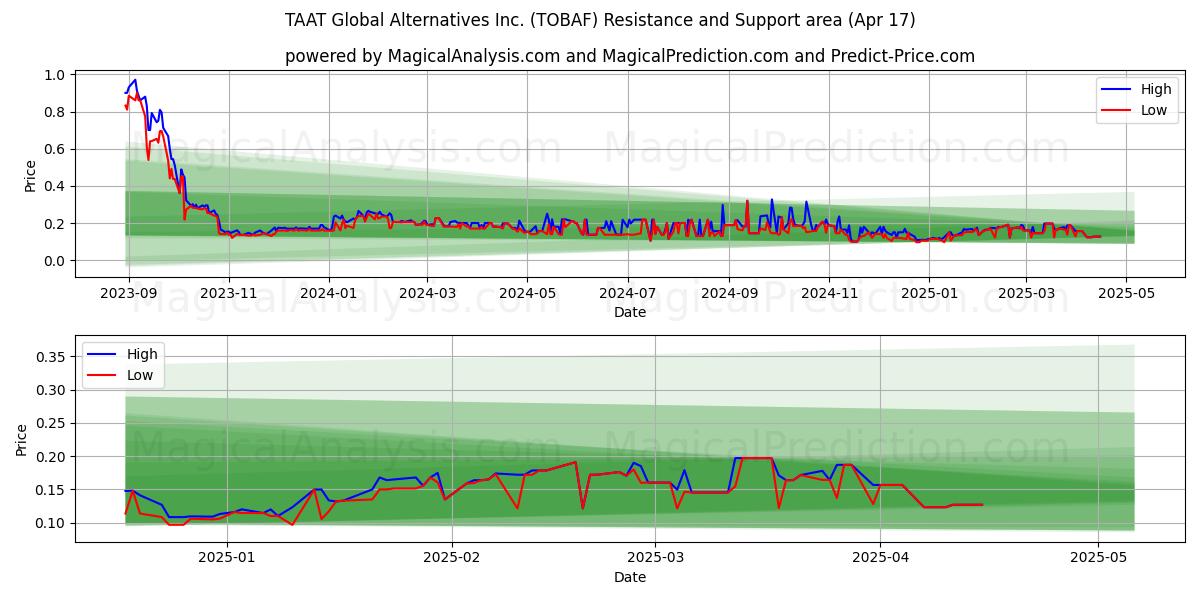1200x600 pixels.
Task: Click the top chart 'Date' axis label
Action: pos(630,312)
